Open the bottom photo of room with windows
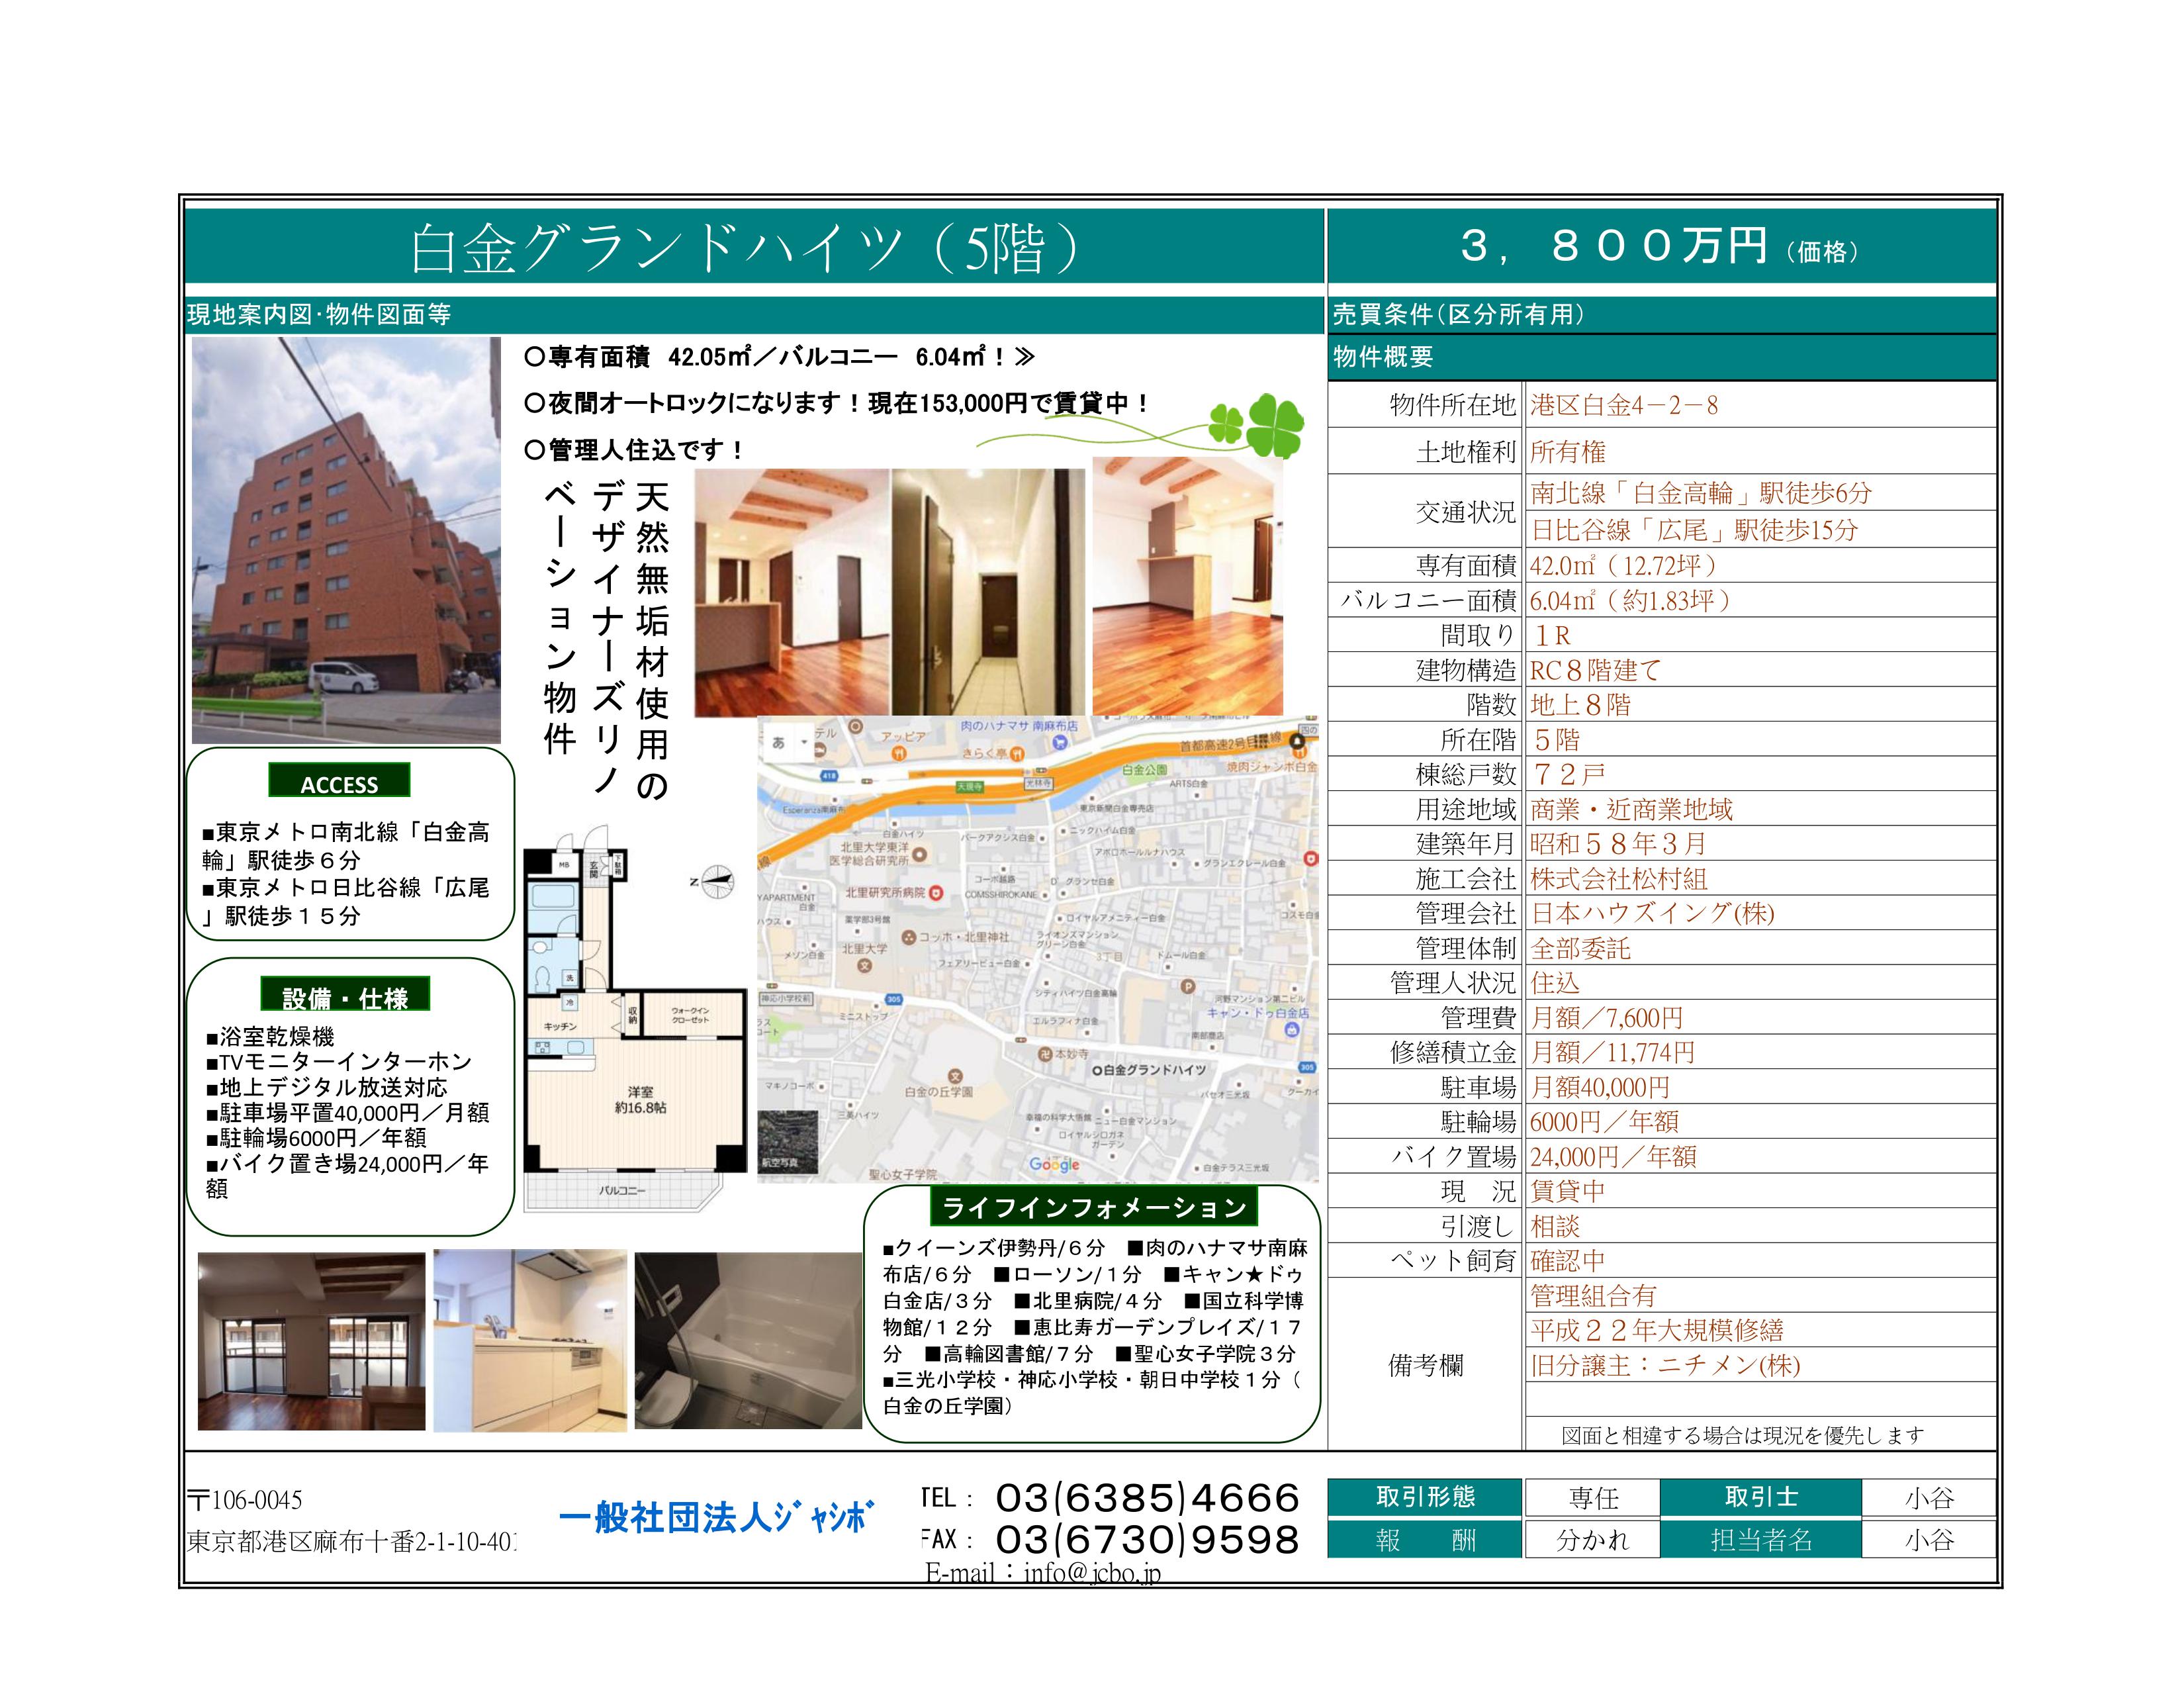The width and height of the screenshot is (2184, 1688). coord(311,1340)
